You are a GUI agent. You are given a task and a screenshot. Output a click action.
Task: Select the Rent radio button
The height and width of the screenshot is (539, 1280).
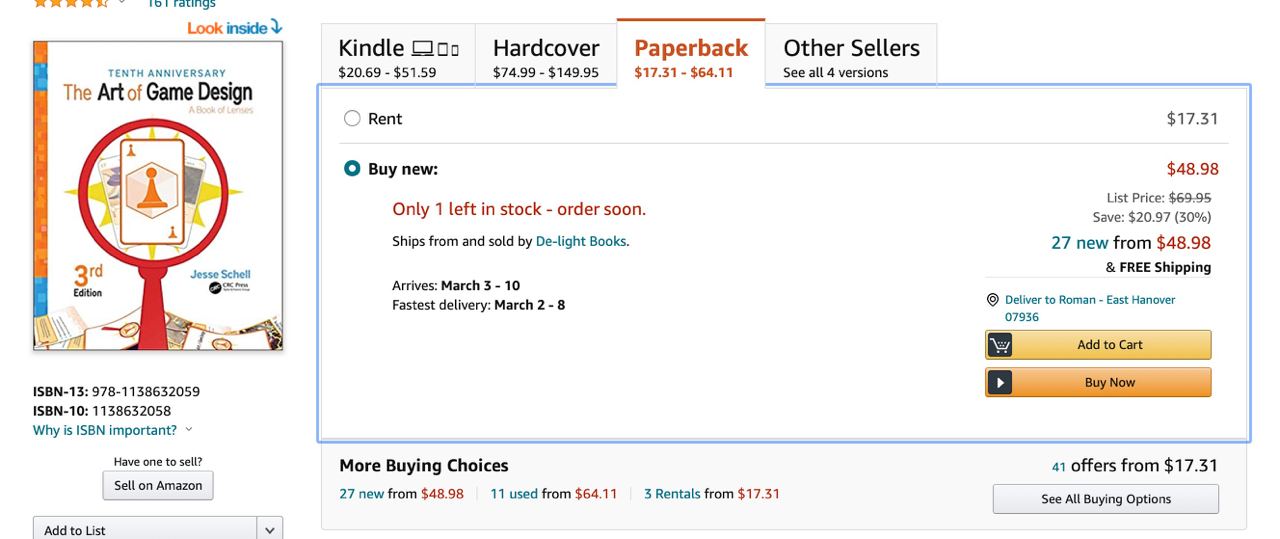tap(352, 119)
